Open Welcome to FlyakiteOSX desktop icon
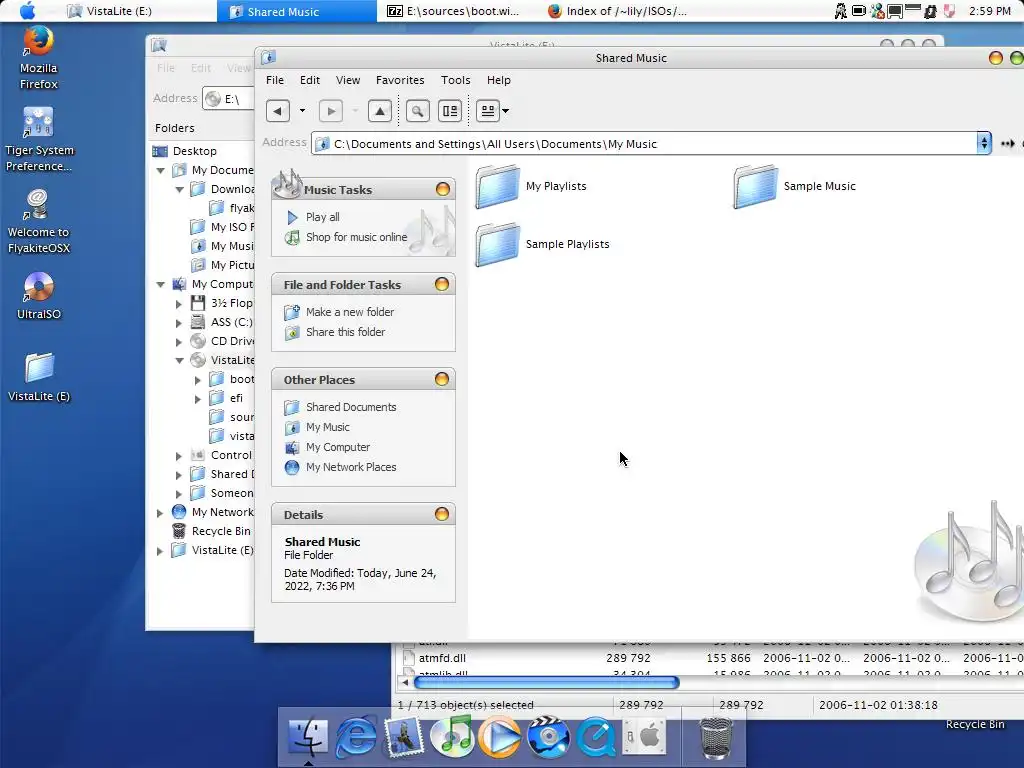 pyautogui.click(x=39, y=222)
